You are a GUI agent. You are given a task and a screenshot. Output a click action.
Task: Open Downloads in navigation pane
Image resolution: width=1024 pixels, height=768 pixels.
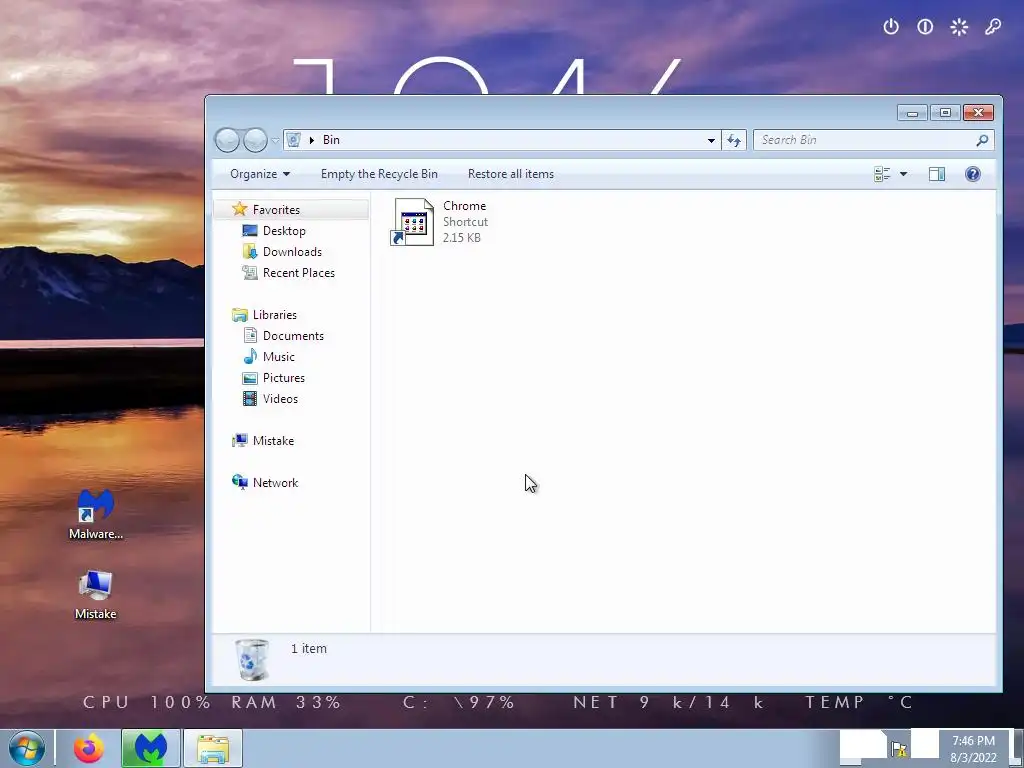(292, 251)
